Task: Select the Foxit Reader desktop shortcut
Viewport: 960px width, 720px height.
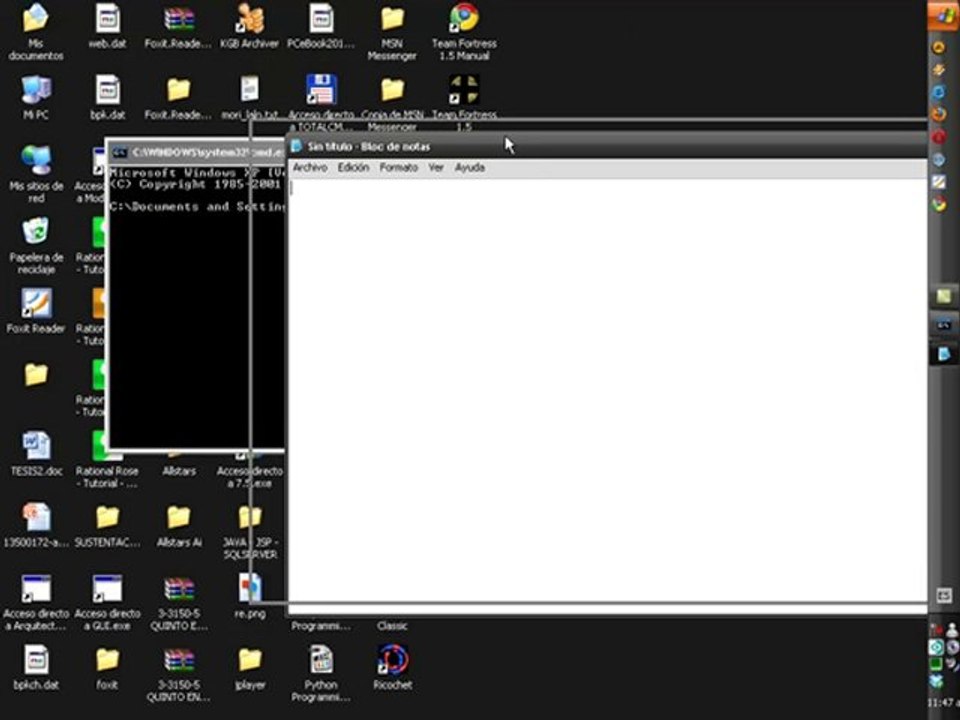Action: [x=36, y=310]
